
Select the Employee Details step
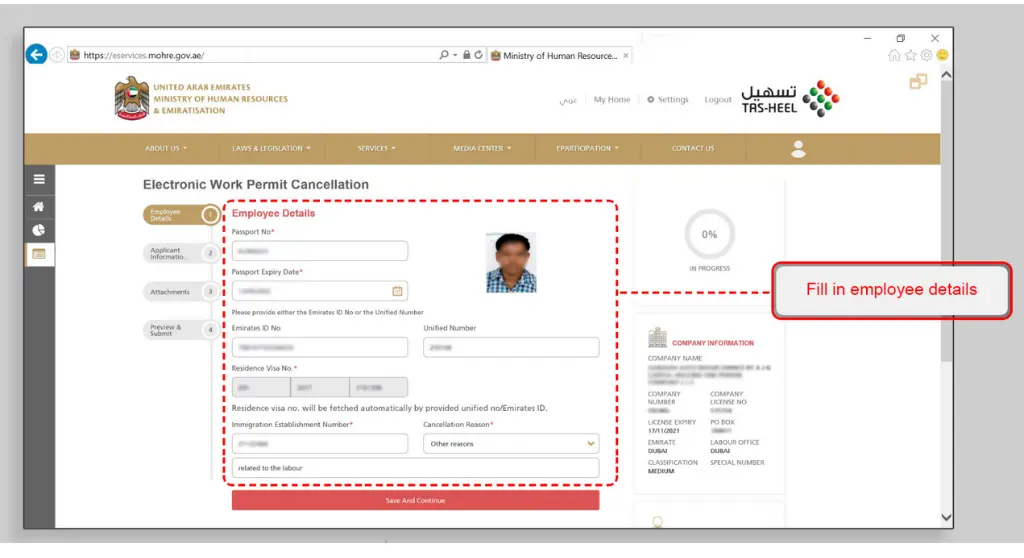(181, 215)
